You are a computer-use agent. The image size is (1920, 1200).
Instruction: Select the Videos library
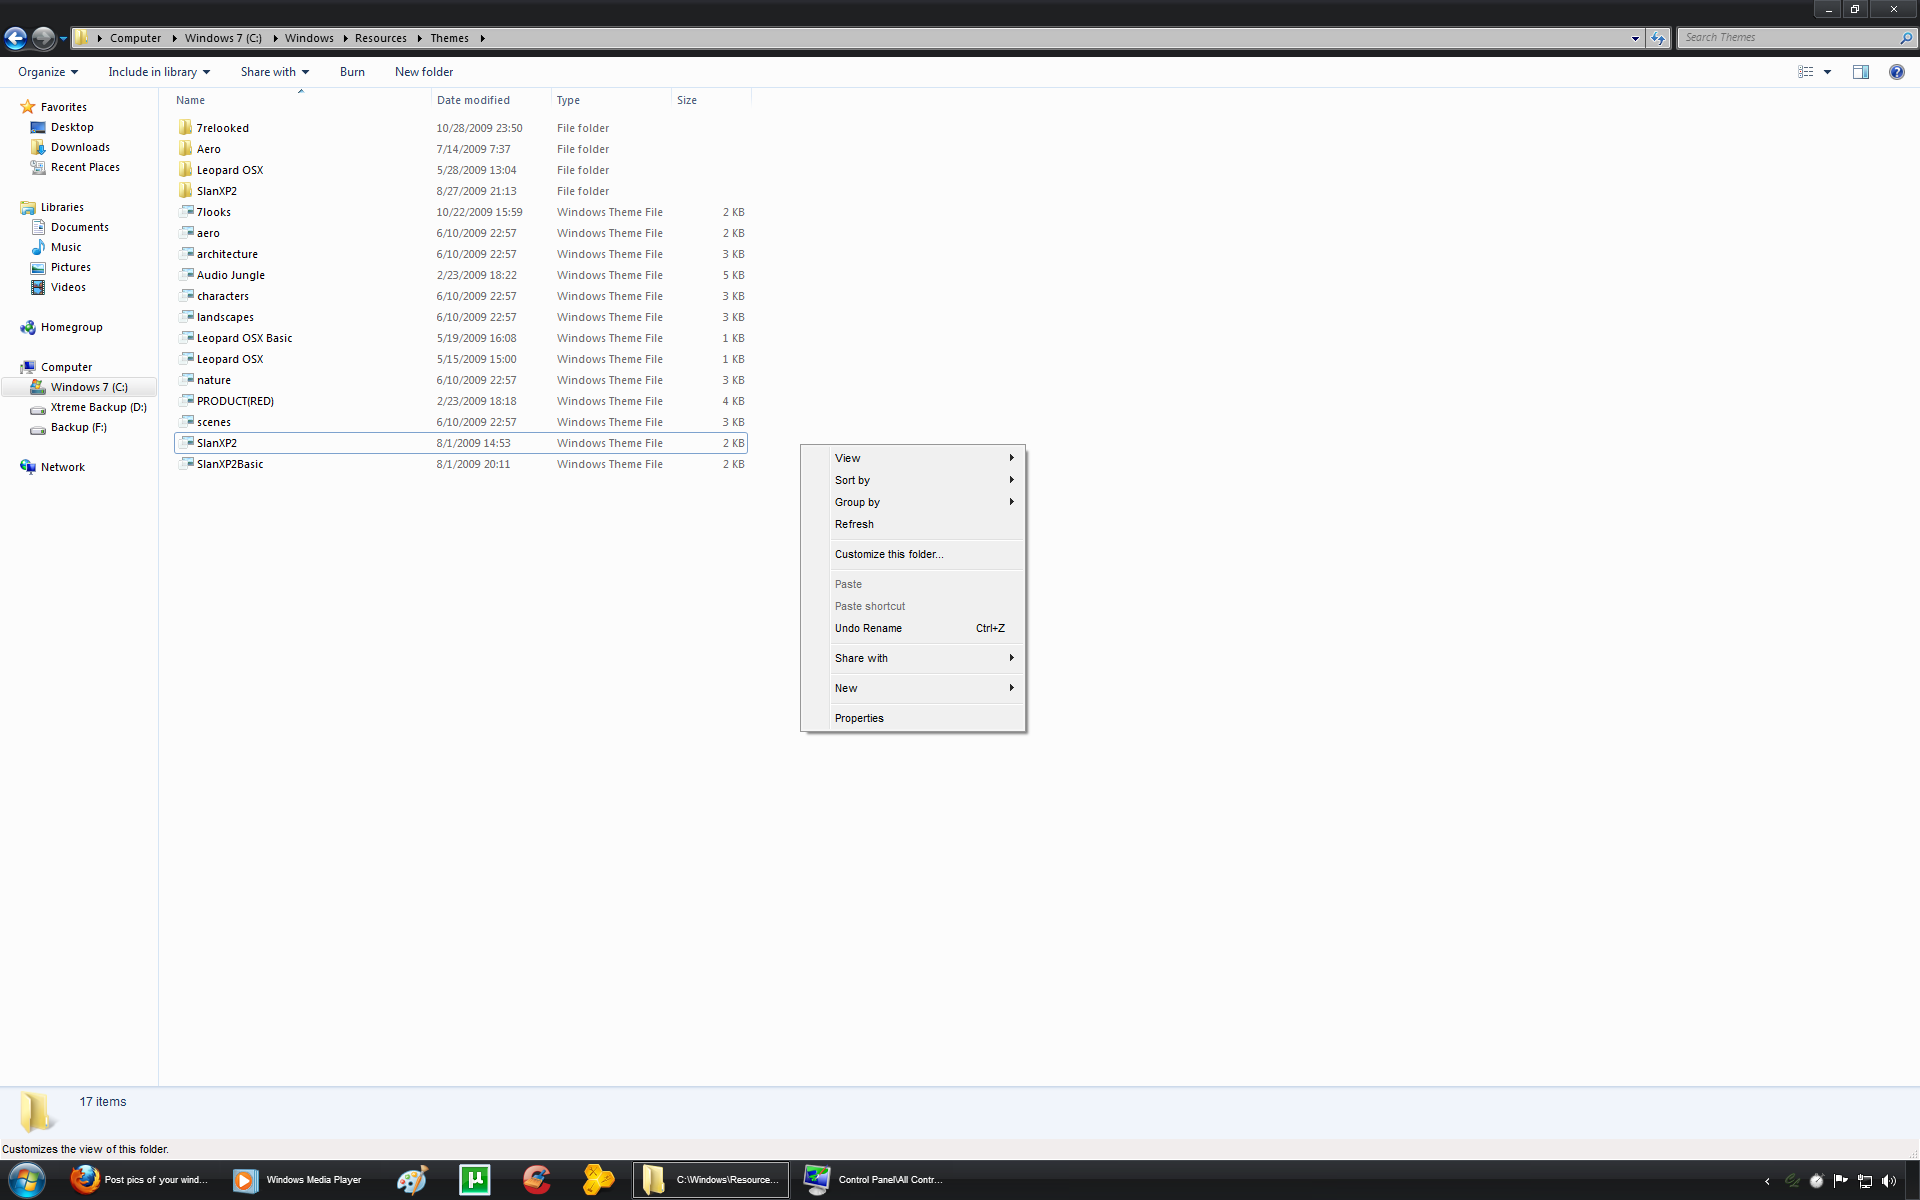pos(68,287)
